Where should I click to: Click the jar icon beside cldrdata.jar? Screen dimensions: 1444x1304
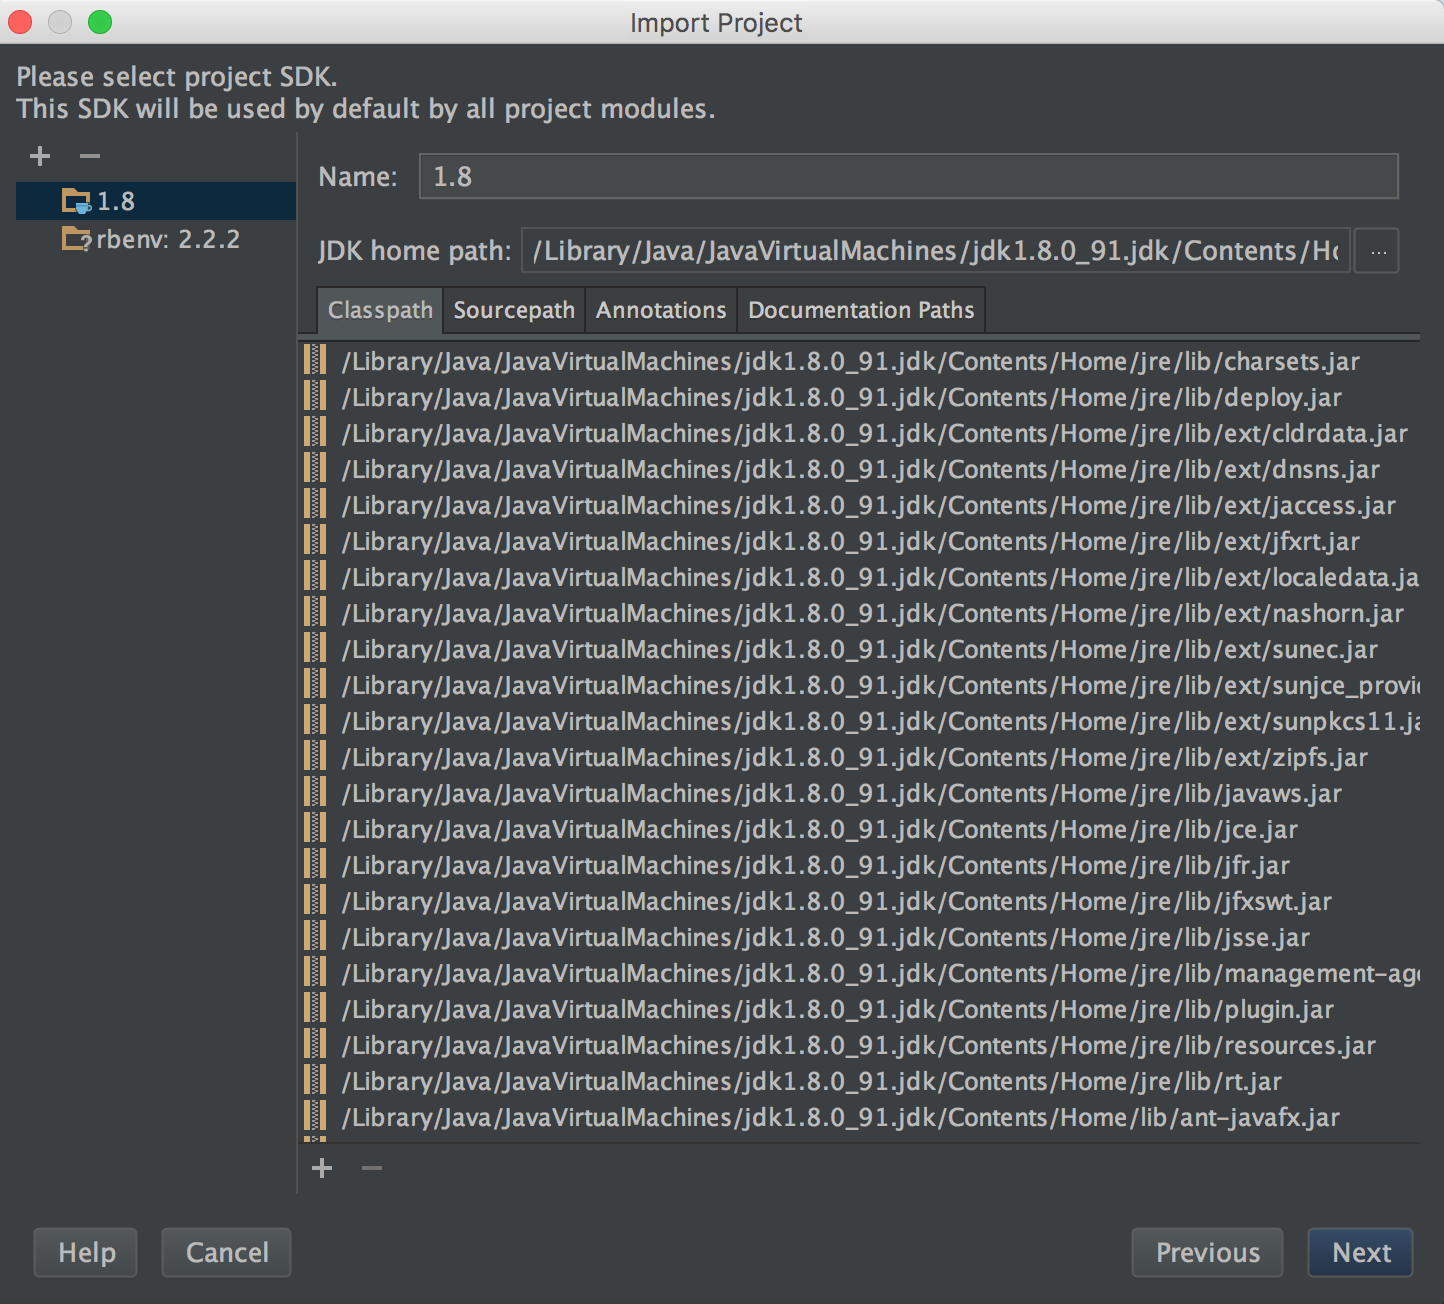(x=316, y=433)
